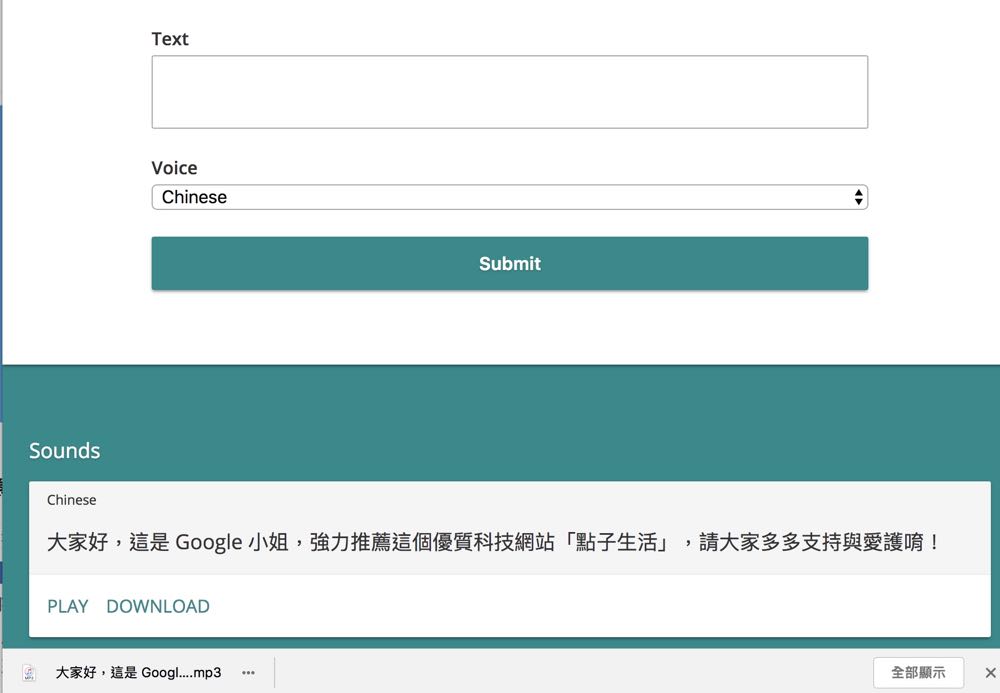This screenshot has height=693, width=1000.
Task: Close the downloads bar with the X
Action: click(990, 673)
